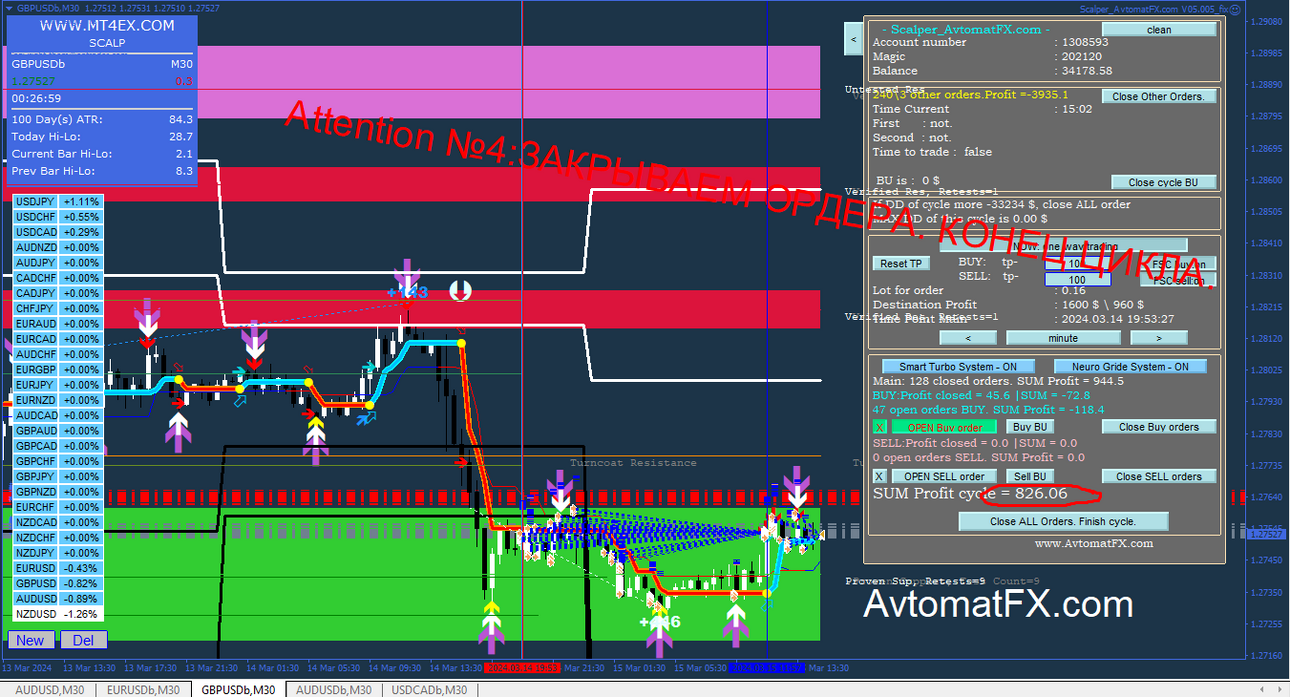Click the blue highlighted date label on time axis
The width and height of the screenshot is (1290, 697).
pyautogui.click(x=766, y=668)
